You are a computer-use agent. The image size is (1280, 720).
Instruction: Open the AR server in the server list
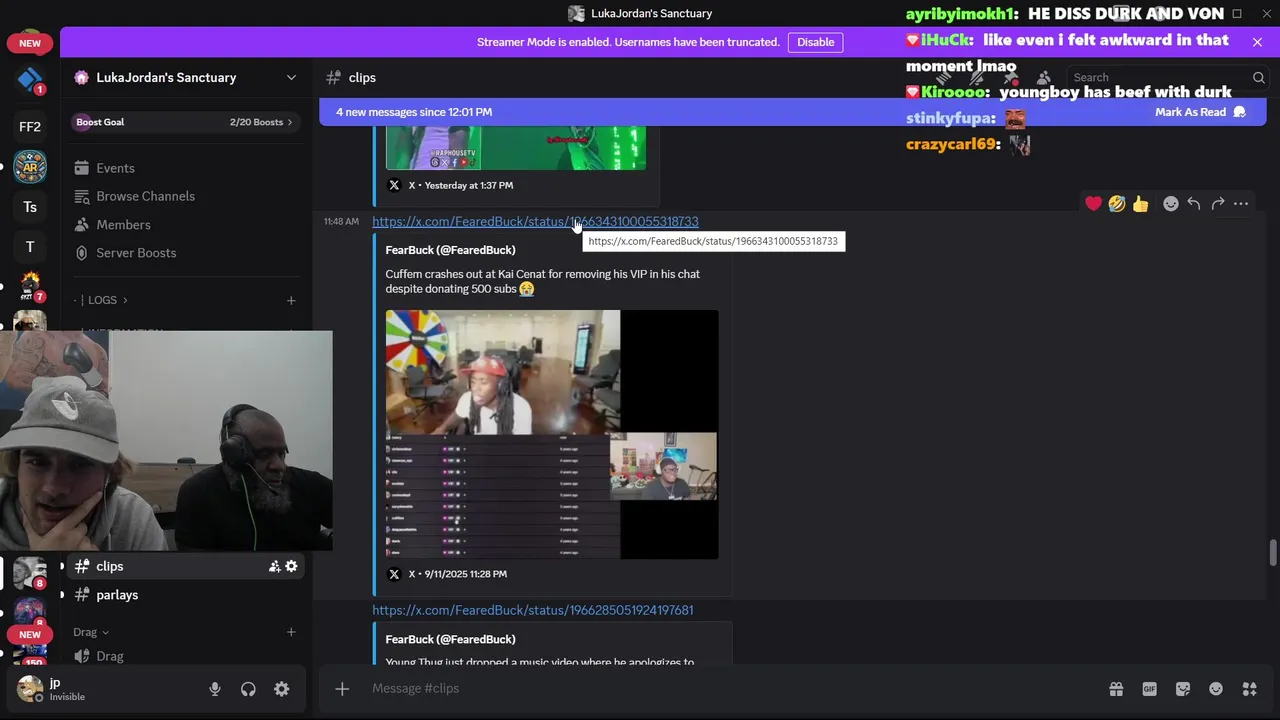[30, 167]
